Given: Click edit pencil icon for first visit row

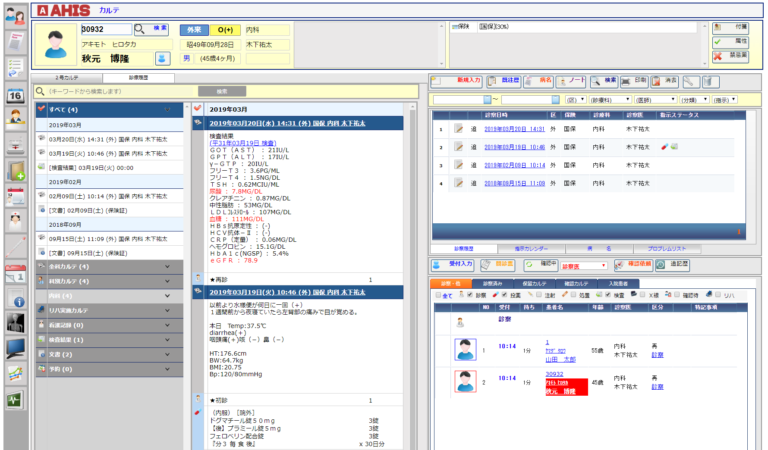Looking at the screenshot, I should [459, 129].
